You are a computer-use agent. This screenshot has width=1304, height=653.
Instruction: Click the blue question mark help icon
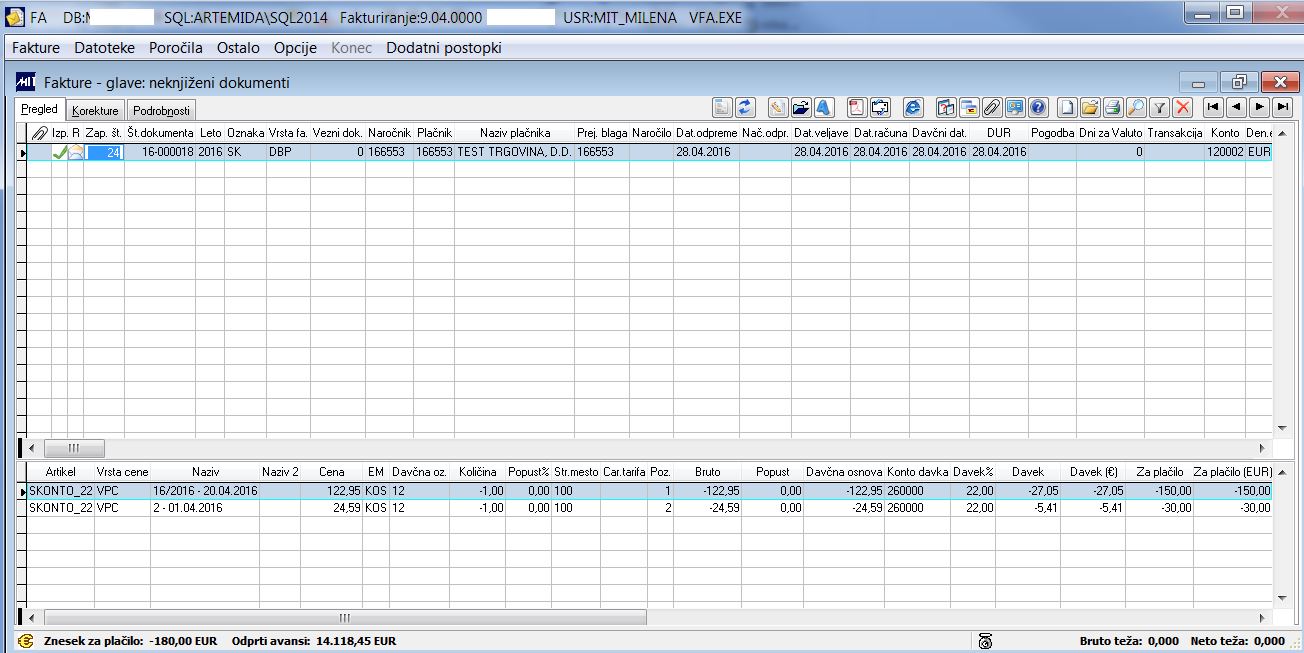pyautogui.click(x=1038, y=107)
